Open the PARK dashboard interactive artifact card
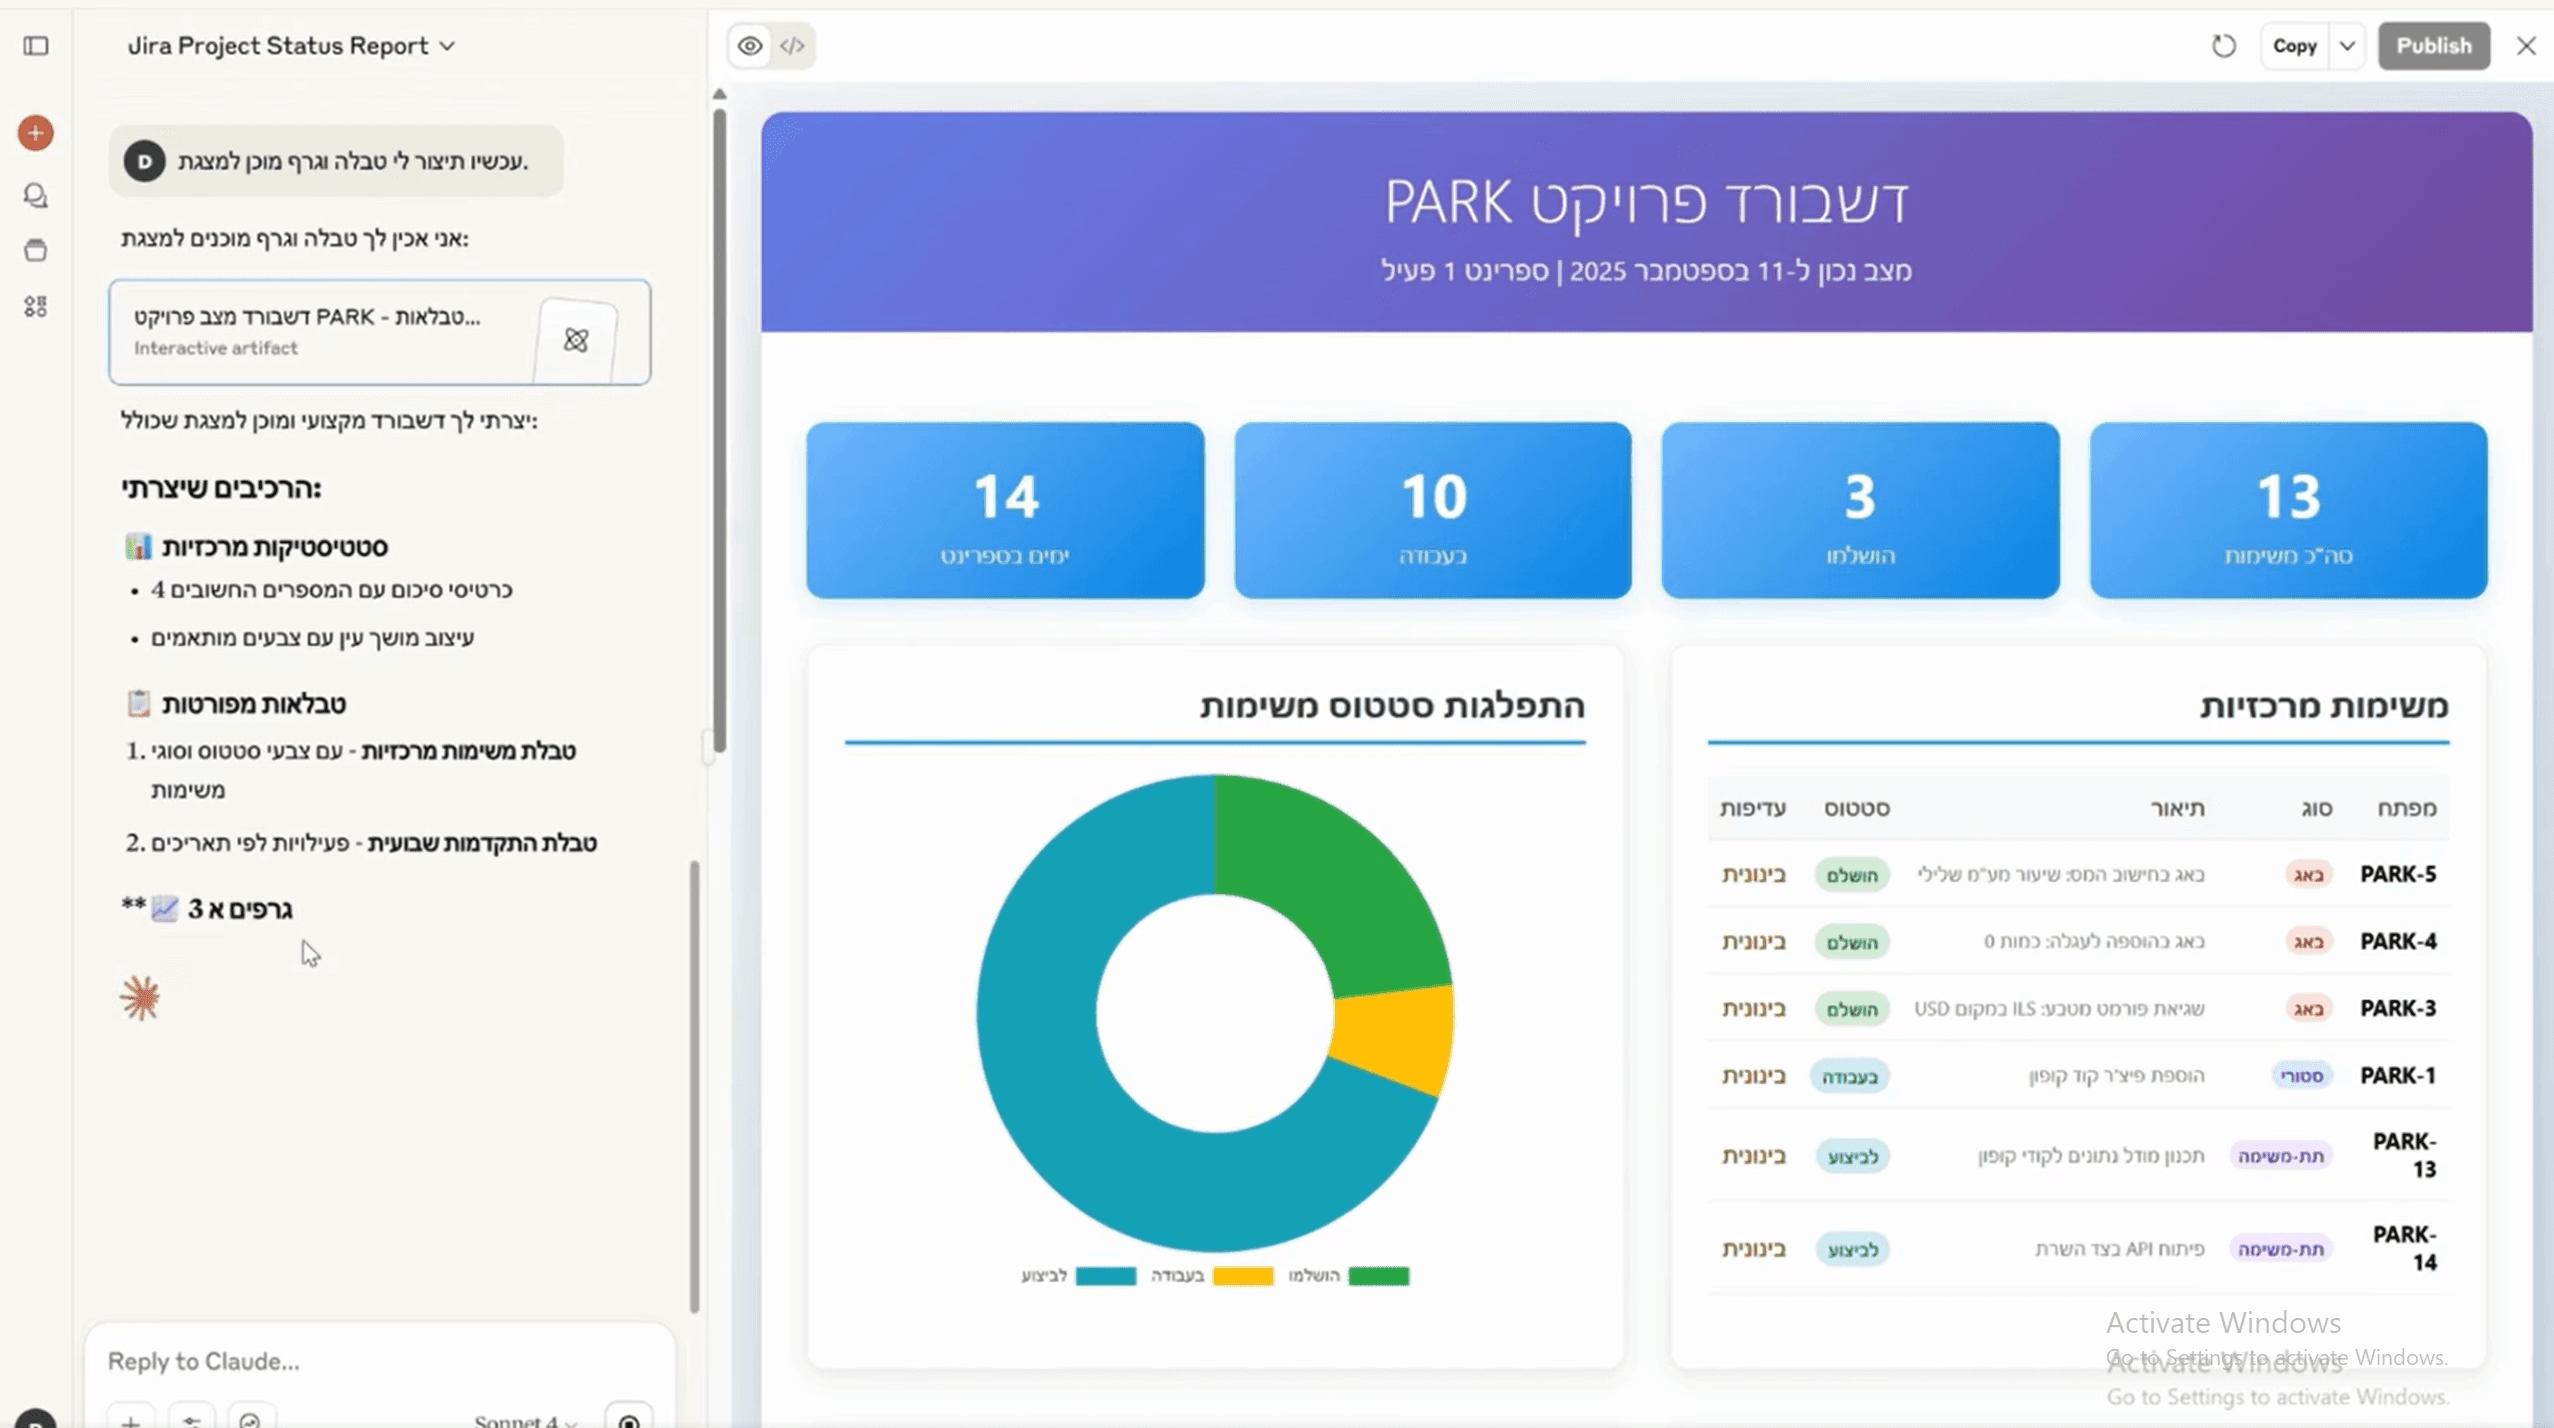The width and height of the screenshot is (2554, 1428). point(379,332)
